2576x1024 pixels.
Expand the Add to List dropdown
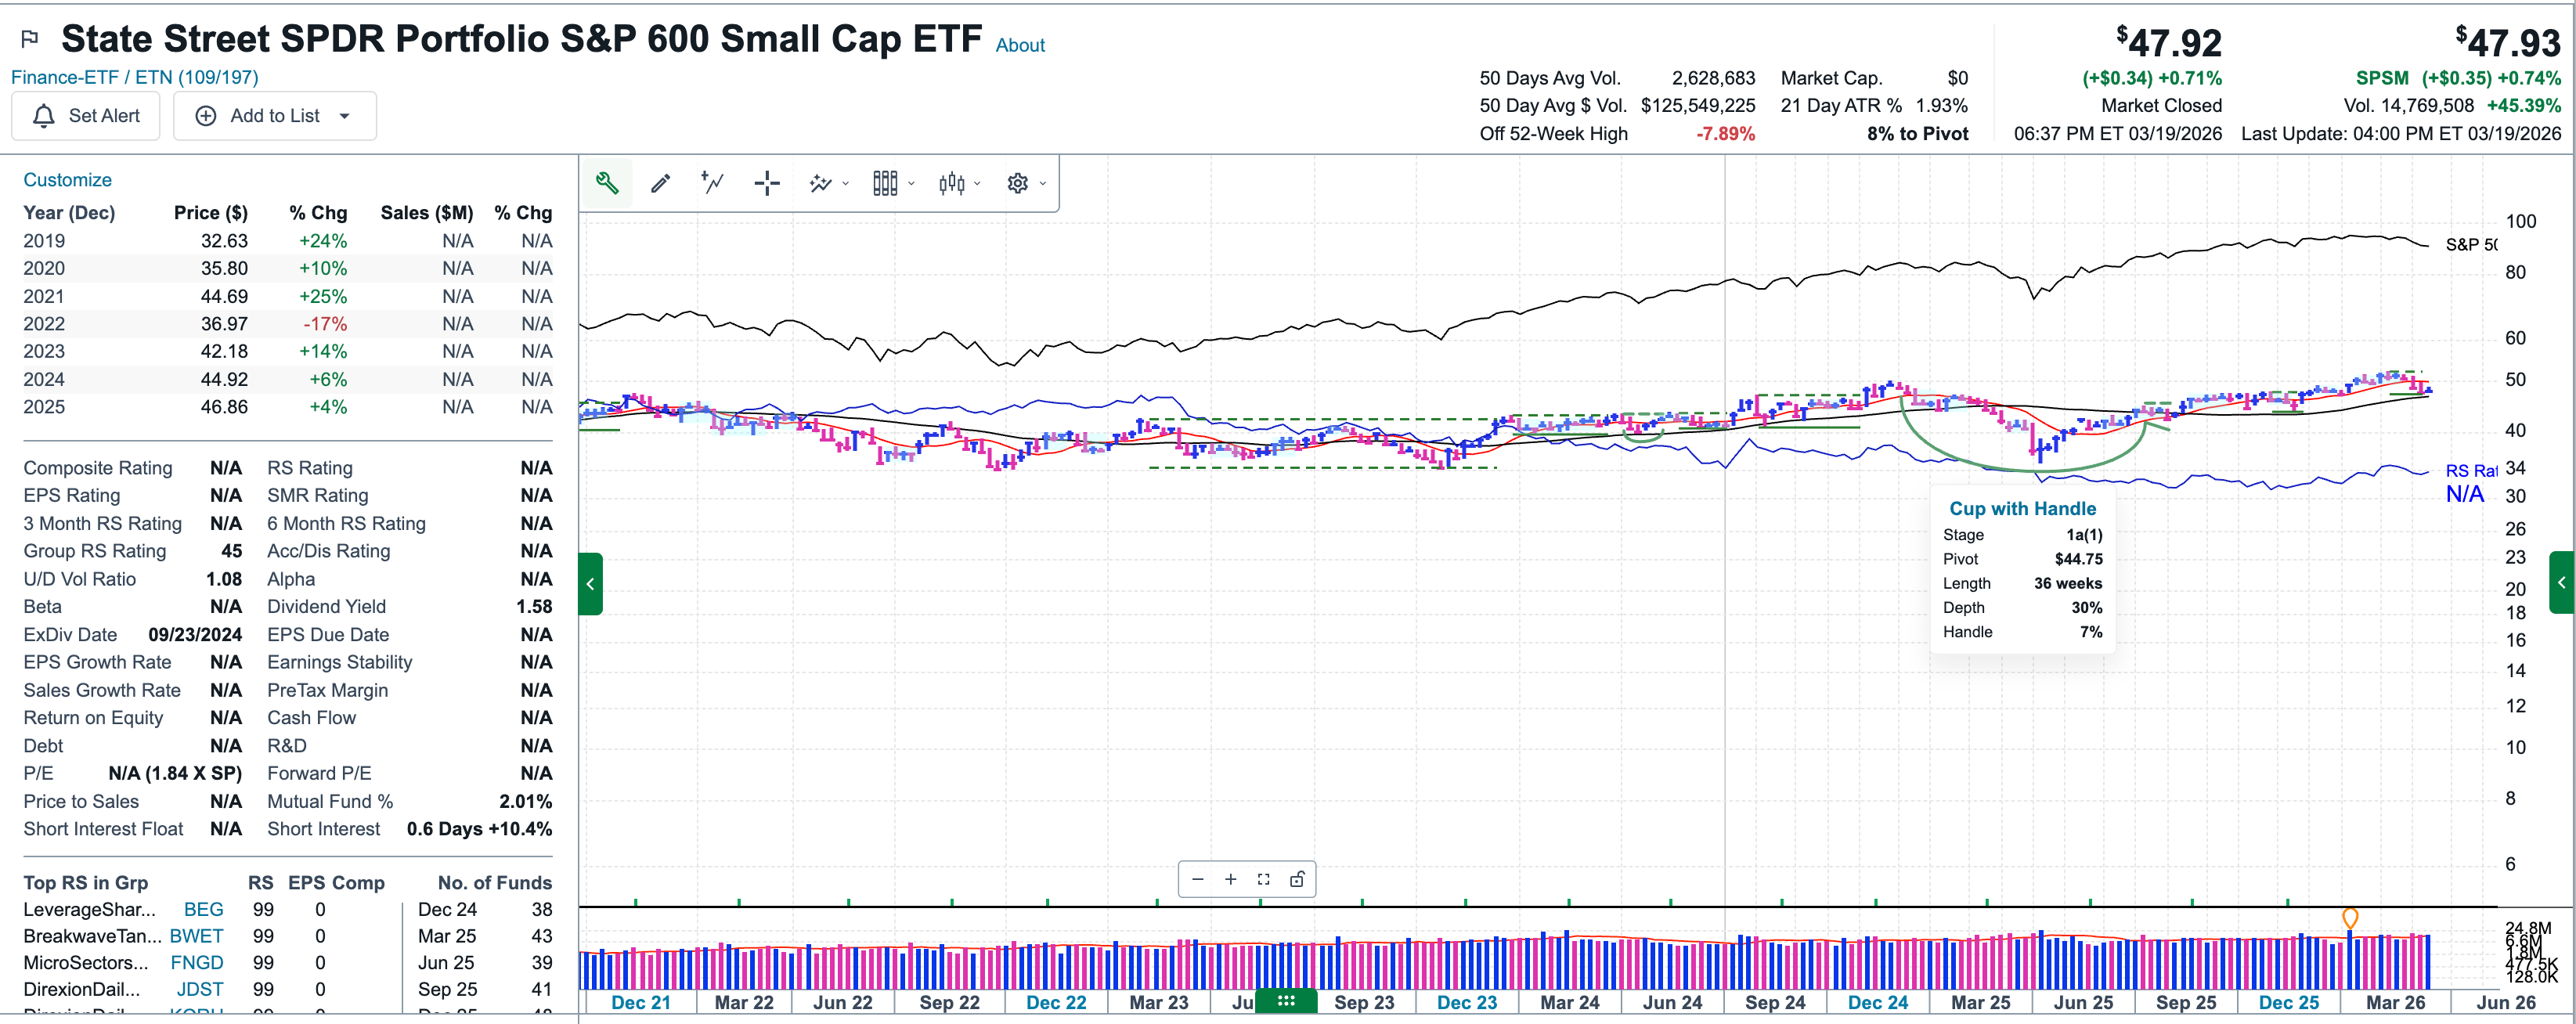click(x=344, y=116)
